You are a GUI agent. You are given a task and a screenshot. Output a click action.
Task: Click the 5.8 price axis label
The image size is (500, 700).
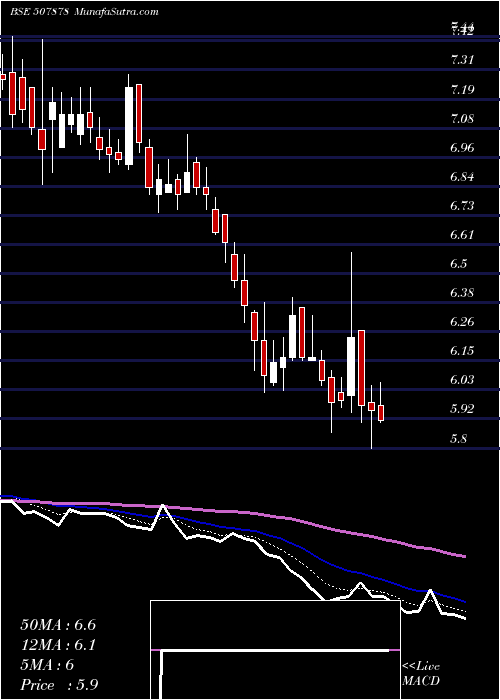point(459,438)
